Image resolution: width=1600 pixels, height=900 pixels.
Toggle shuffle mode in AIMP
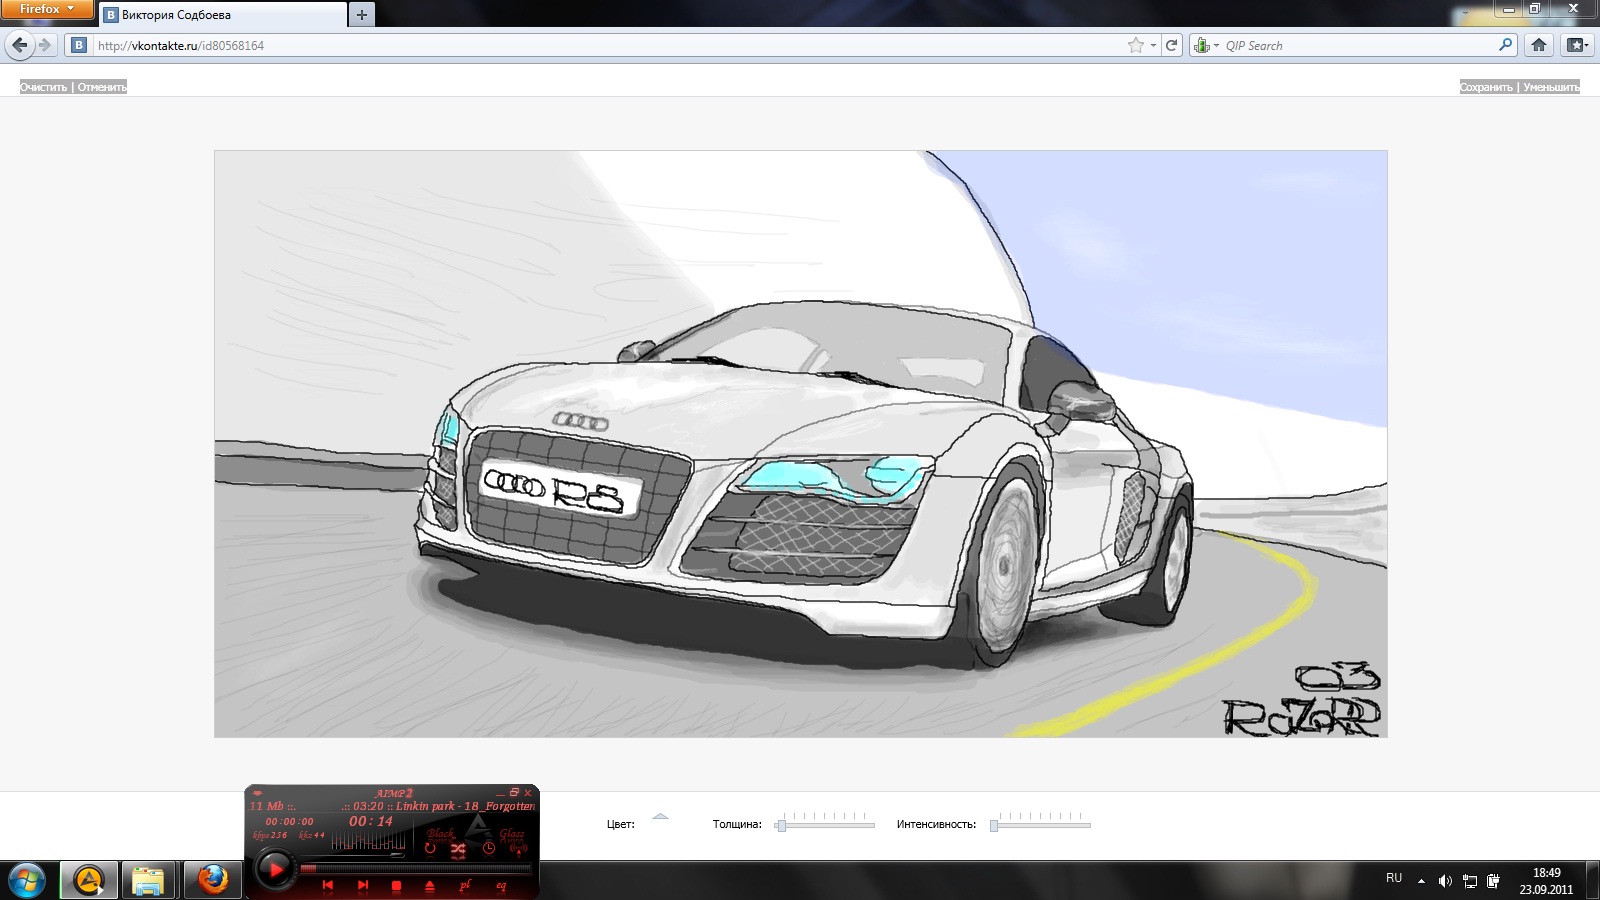[x=458, y=849]
